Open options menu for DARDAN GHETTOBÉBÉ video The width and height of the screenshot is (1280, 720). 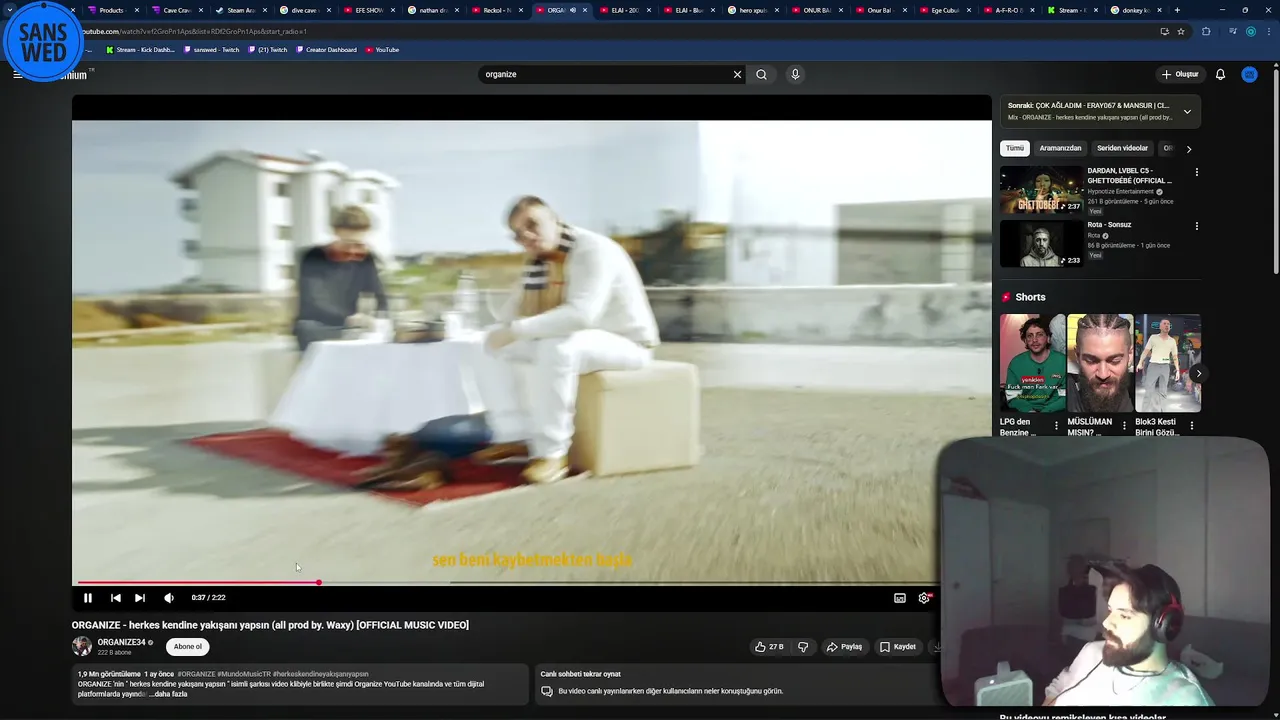[1196, 172]
